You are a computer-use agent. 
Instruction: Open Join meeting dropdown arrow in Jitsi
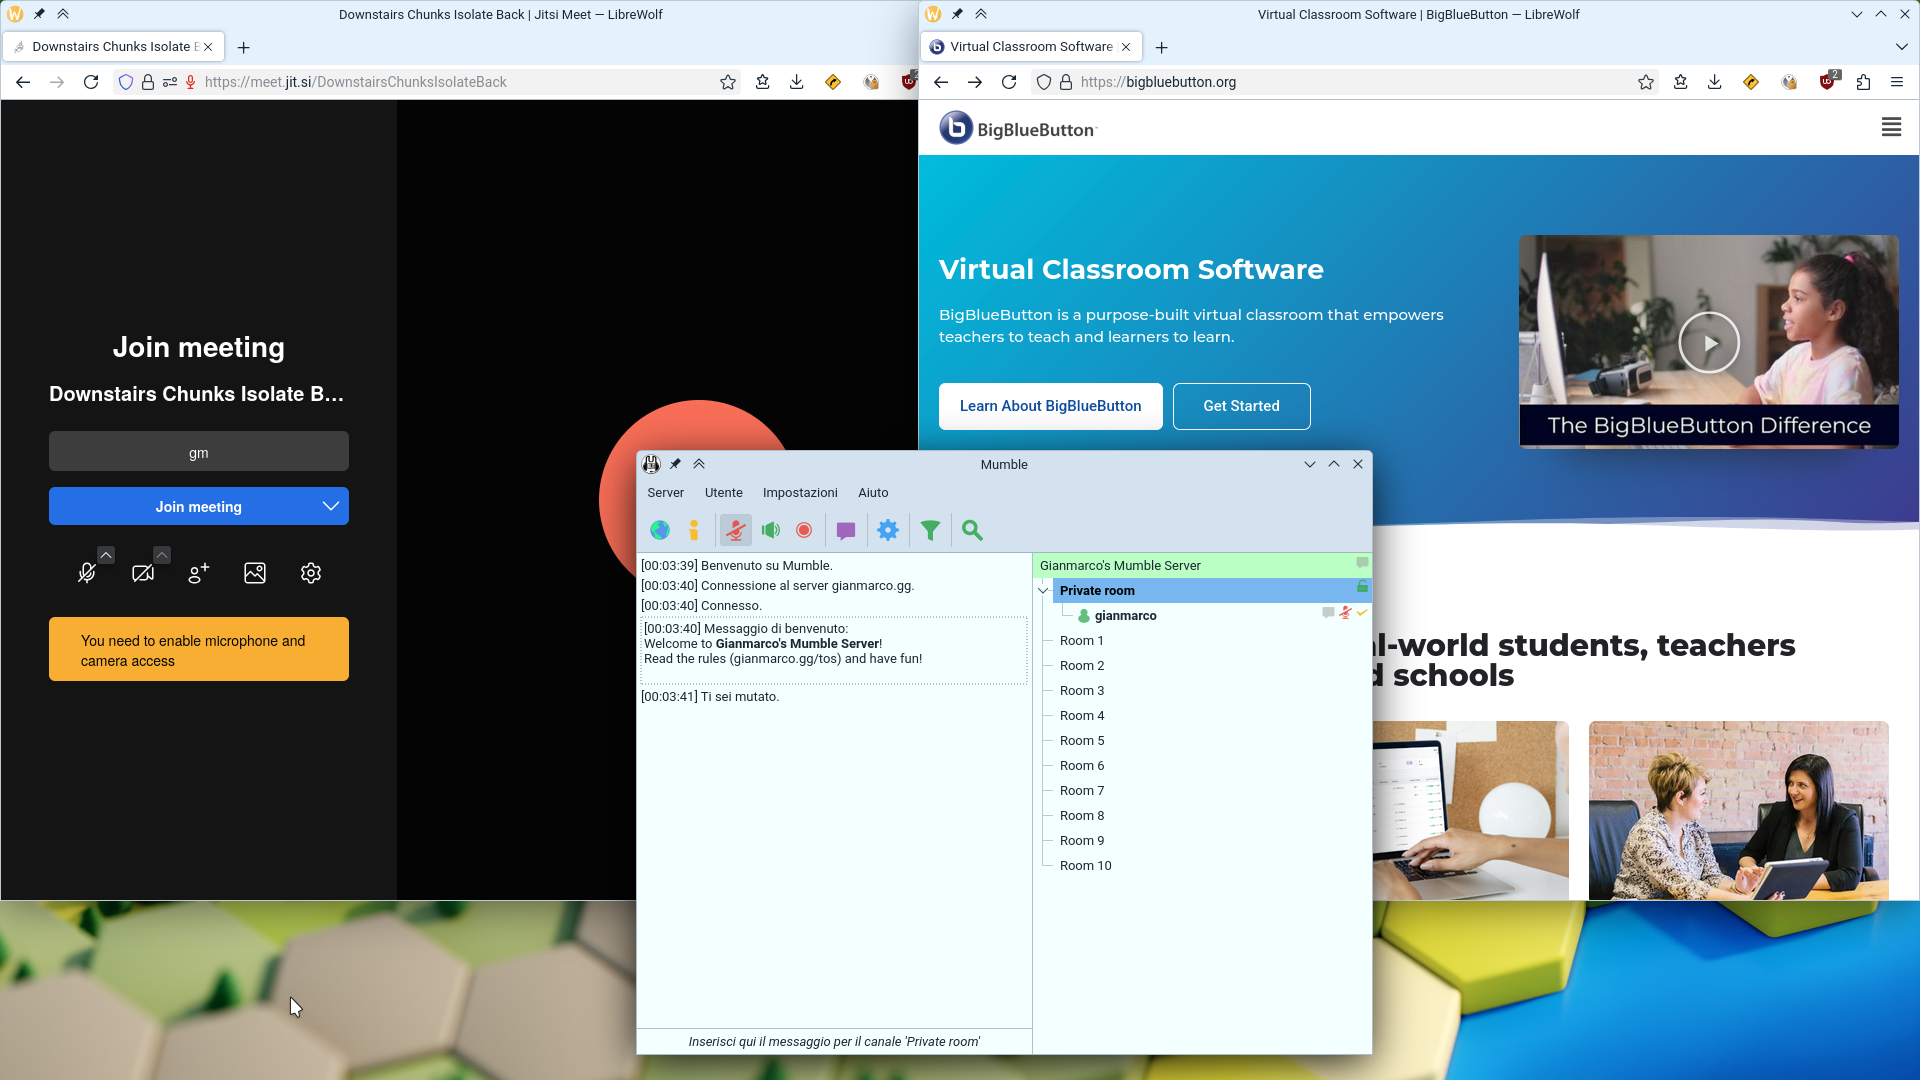click(x=331, y=507)
